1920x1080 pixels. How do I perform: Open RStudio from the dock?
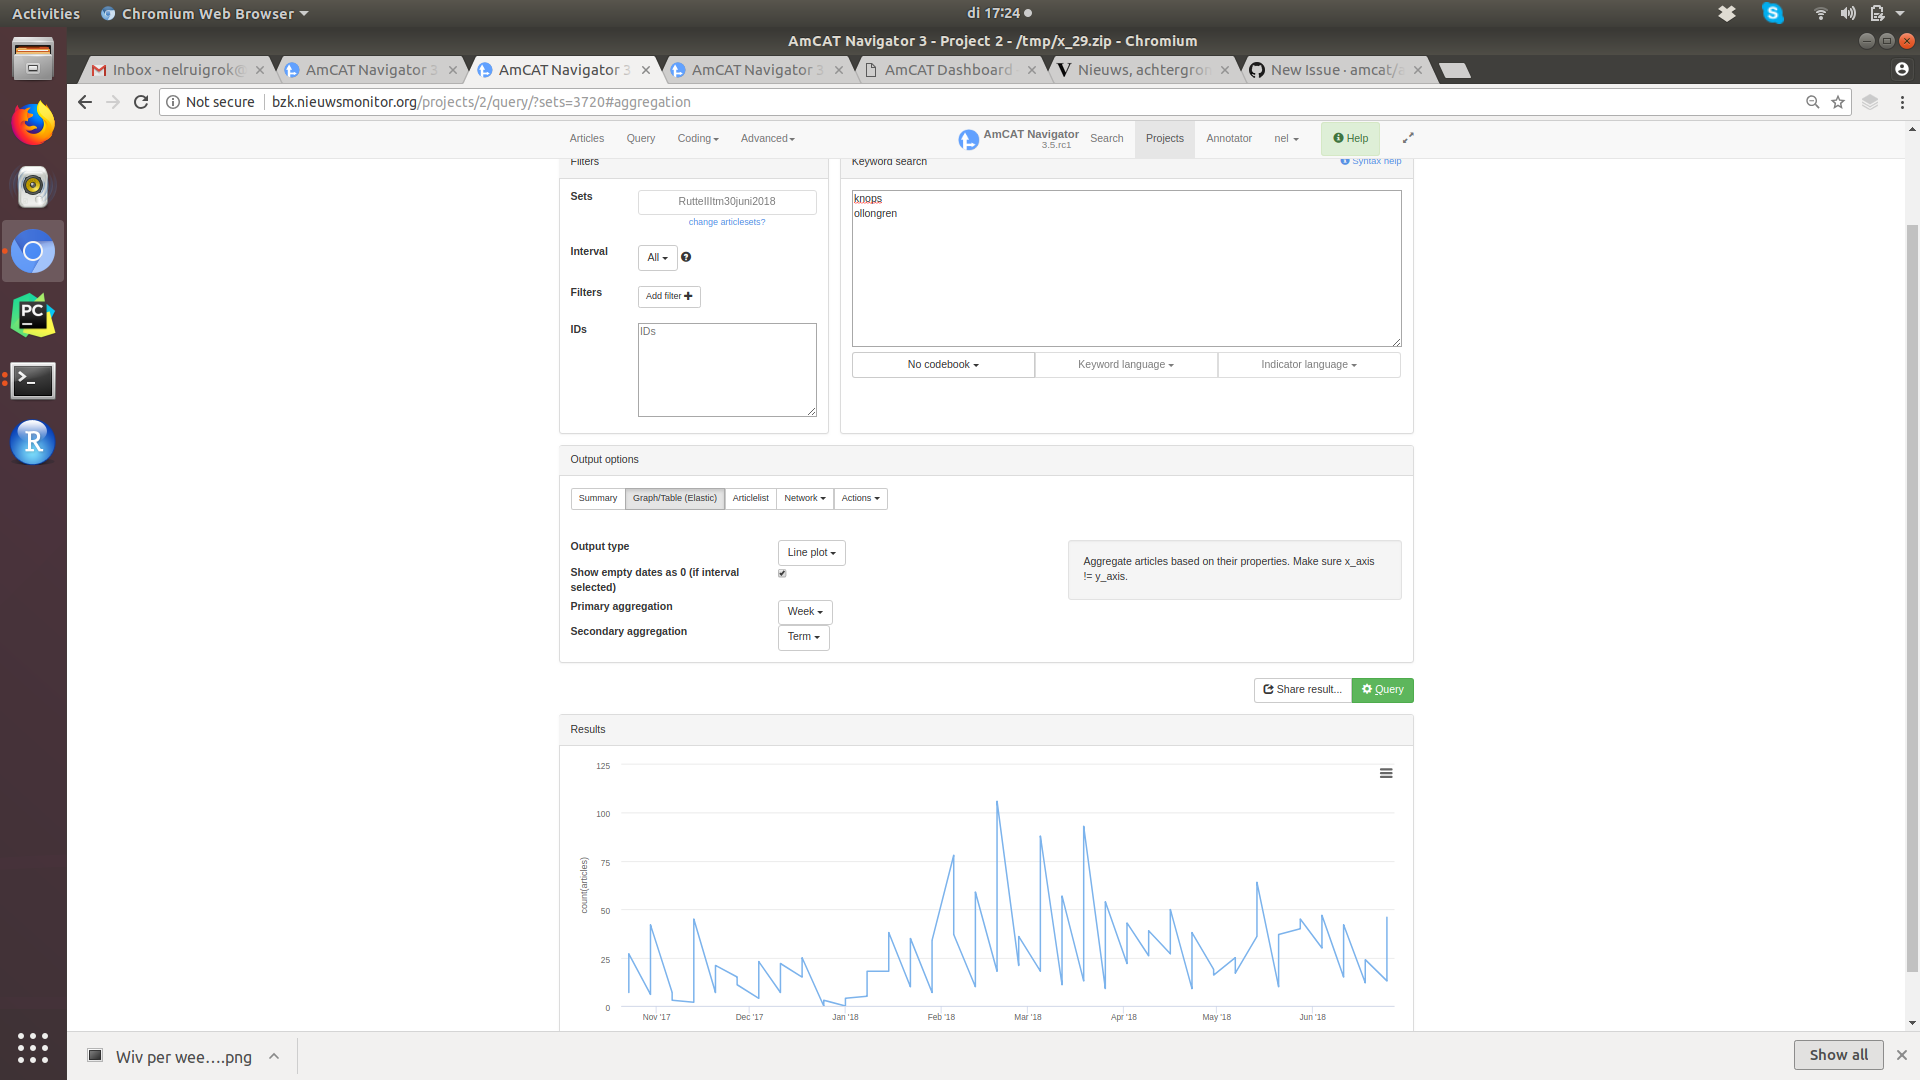point(33,442)
